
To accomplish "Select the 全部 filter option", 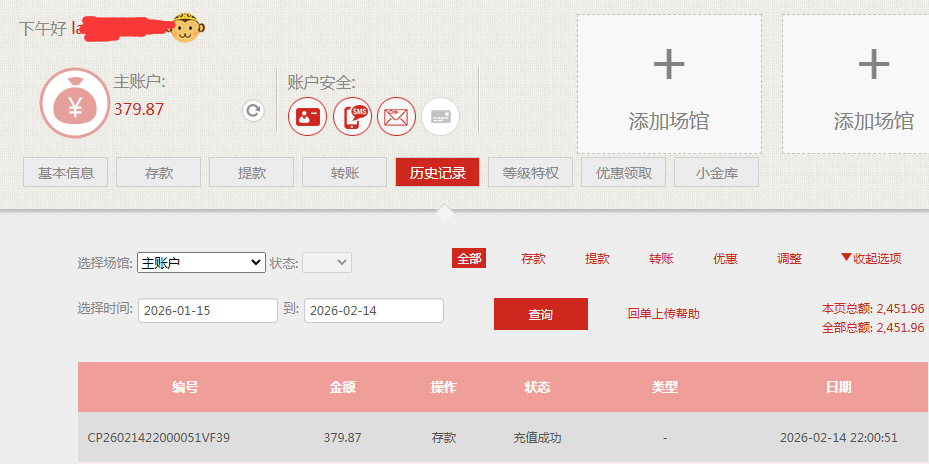I will point(469,259).
